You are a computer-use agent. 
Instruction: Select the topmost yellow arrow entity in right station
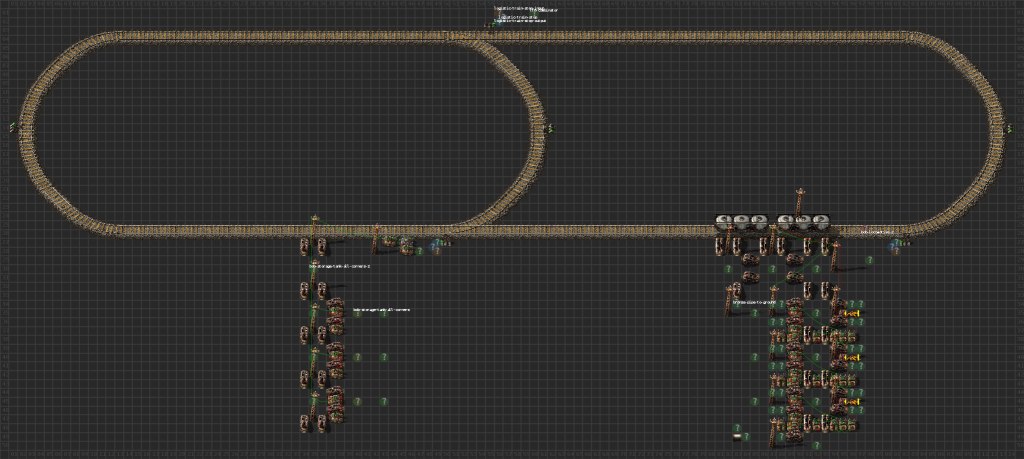click(853, 313)
